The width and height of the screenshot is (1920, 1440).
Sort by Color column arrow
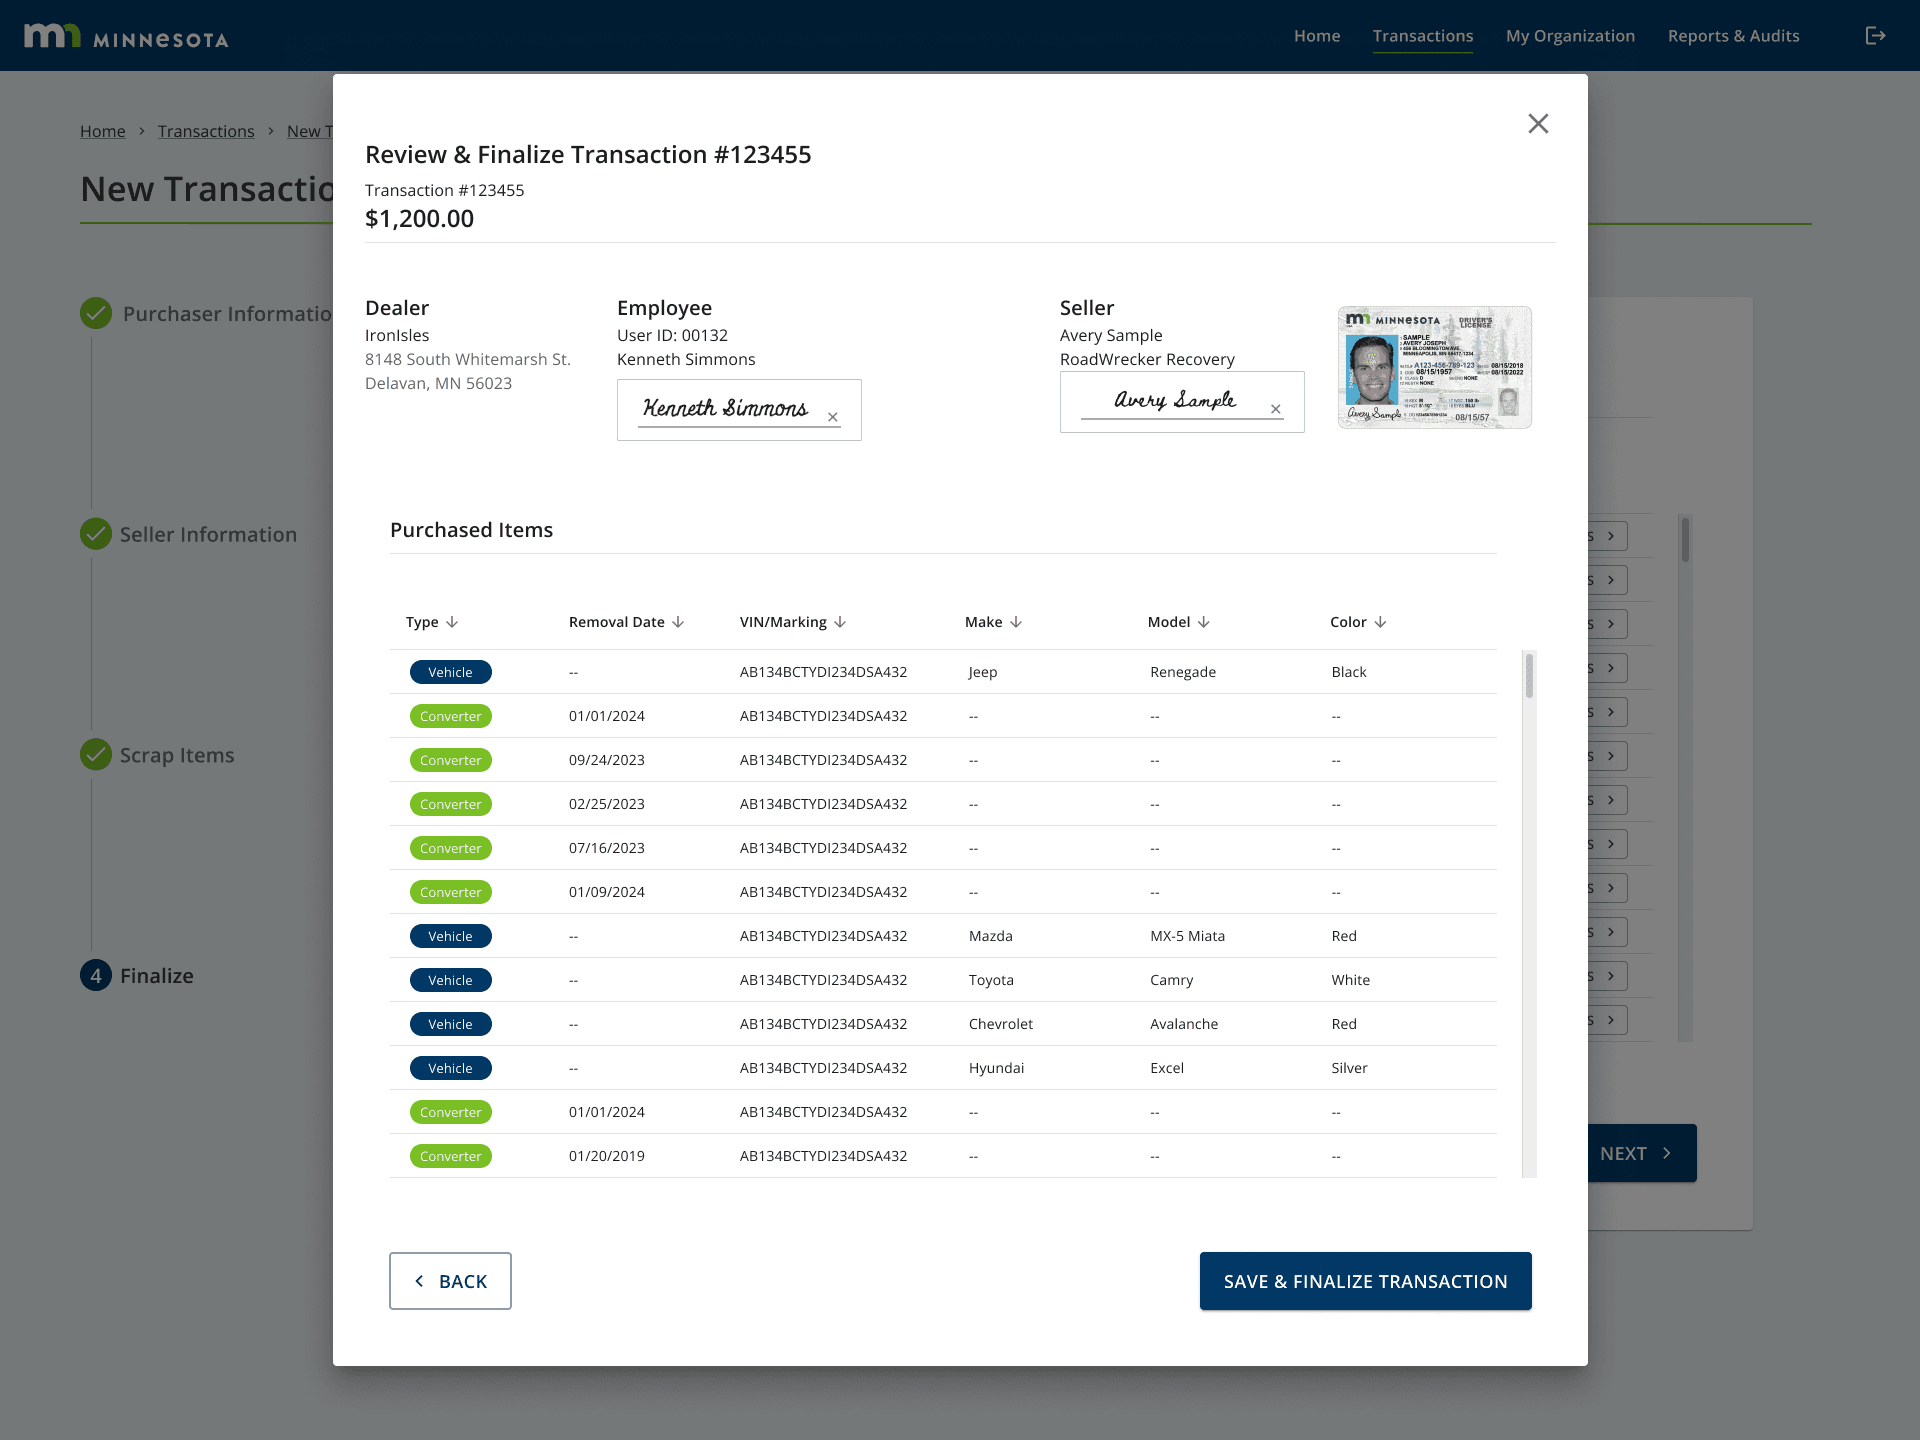(x=1381, y=622)
